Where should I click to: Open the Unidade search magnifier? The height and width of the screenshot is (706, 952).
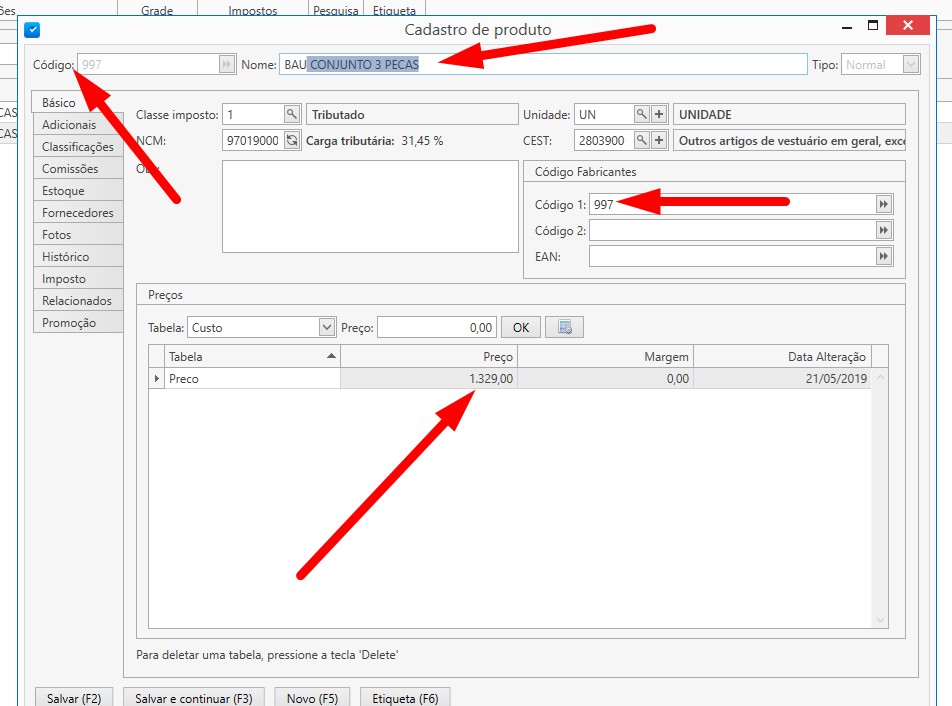click(642, 115)
